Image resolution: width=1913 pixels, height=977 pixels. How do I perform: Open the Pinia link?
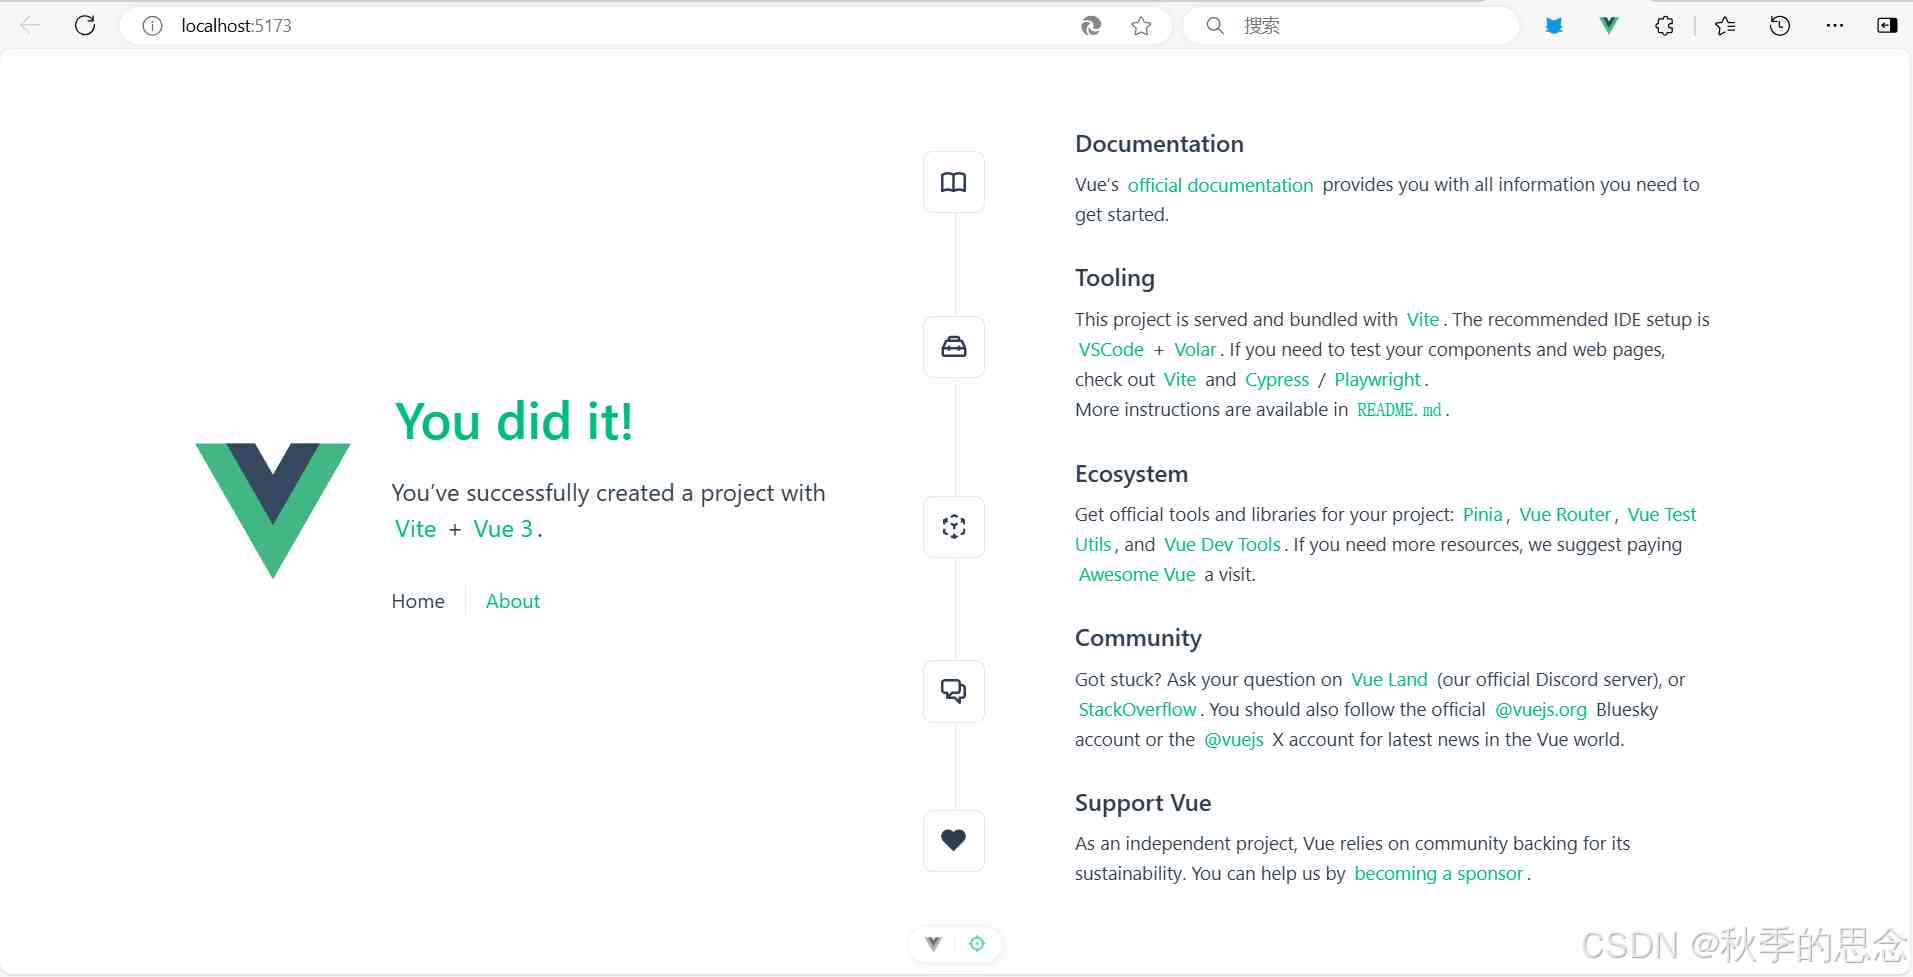click(x=1482, y=515)
